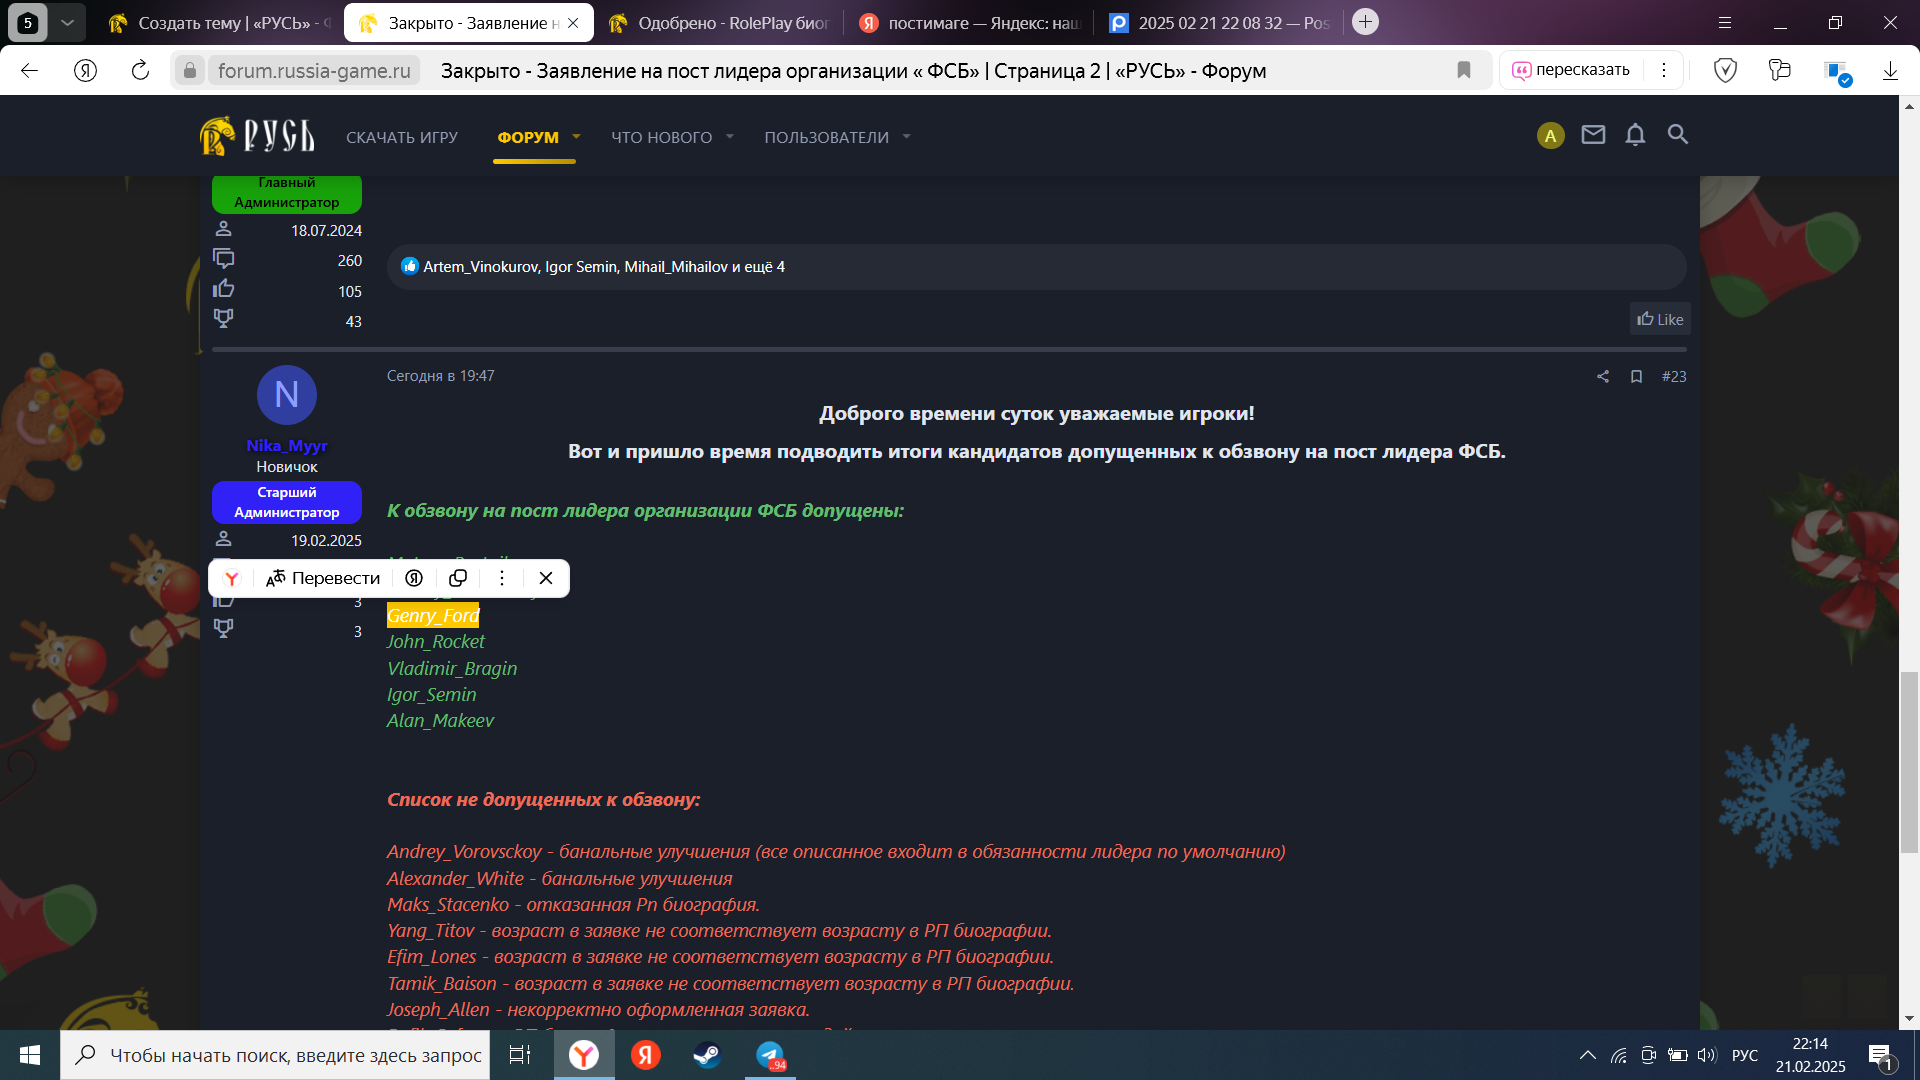
Task: Expand the ЧТО НОВОГО dropdown arrow
Action: click(x=730, y=137)
